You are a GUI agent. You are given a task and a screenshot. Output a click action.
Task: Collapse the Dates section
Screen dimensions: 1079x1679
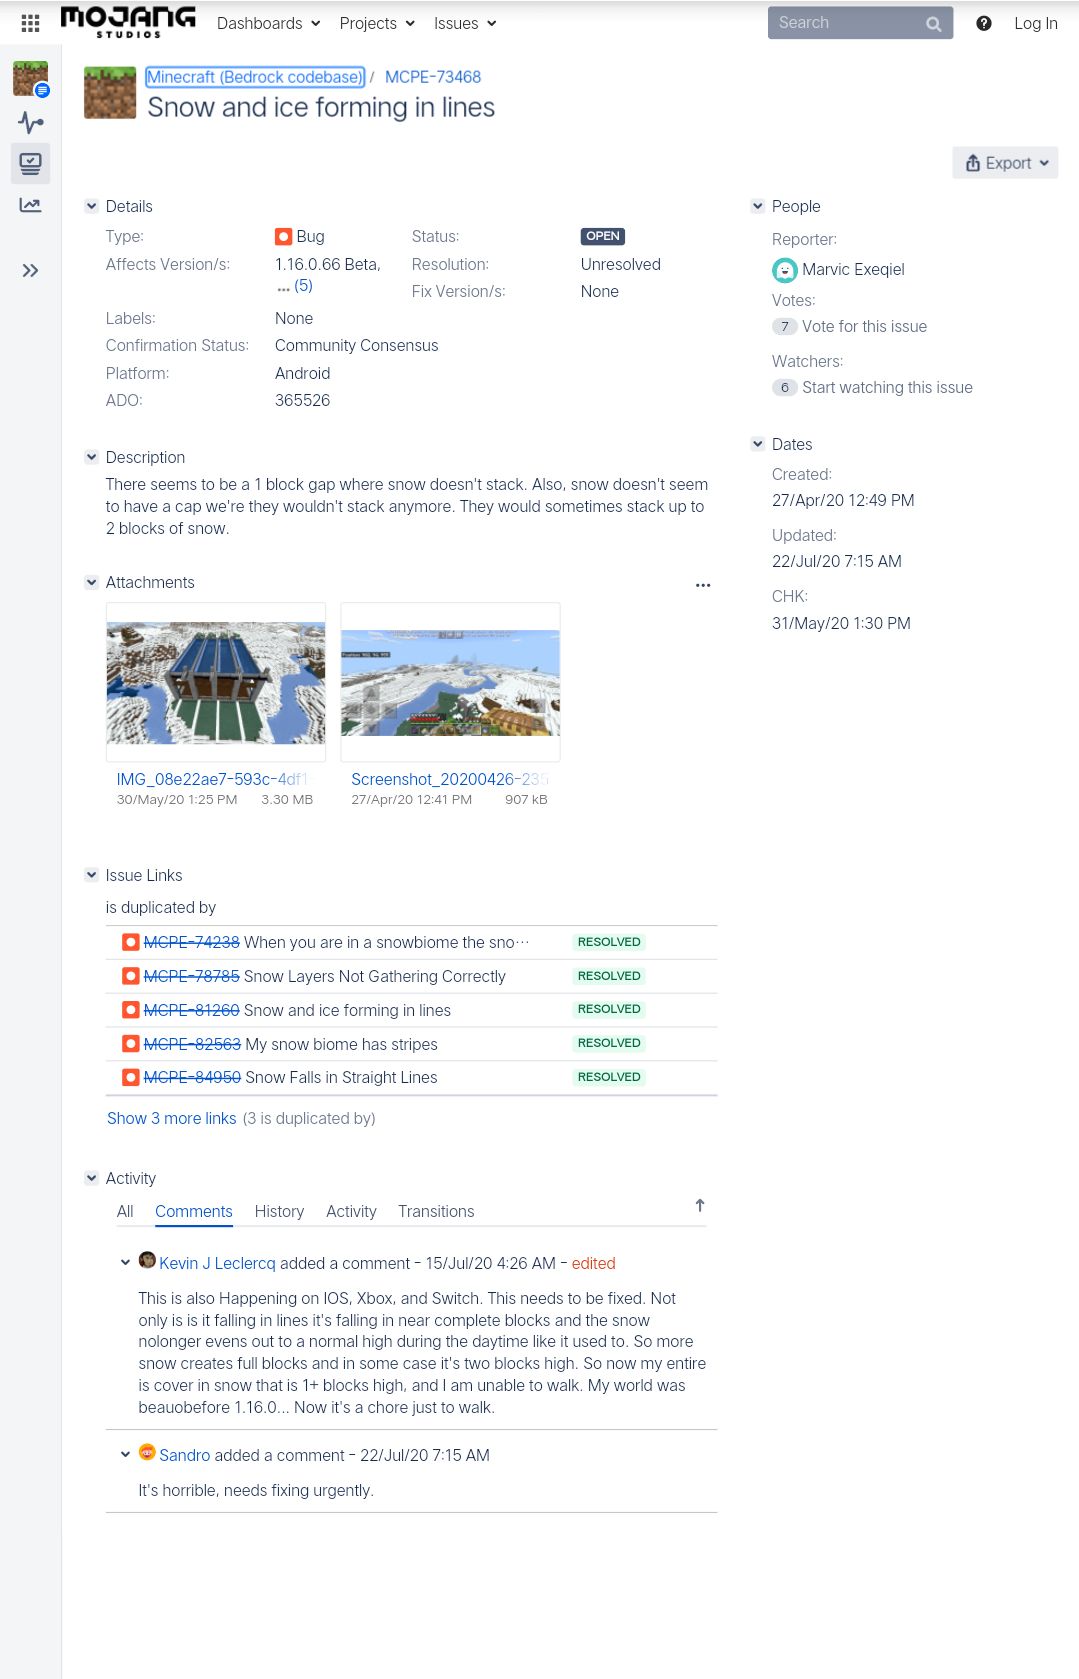pos(758,444)
